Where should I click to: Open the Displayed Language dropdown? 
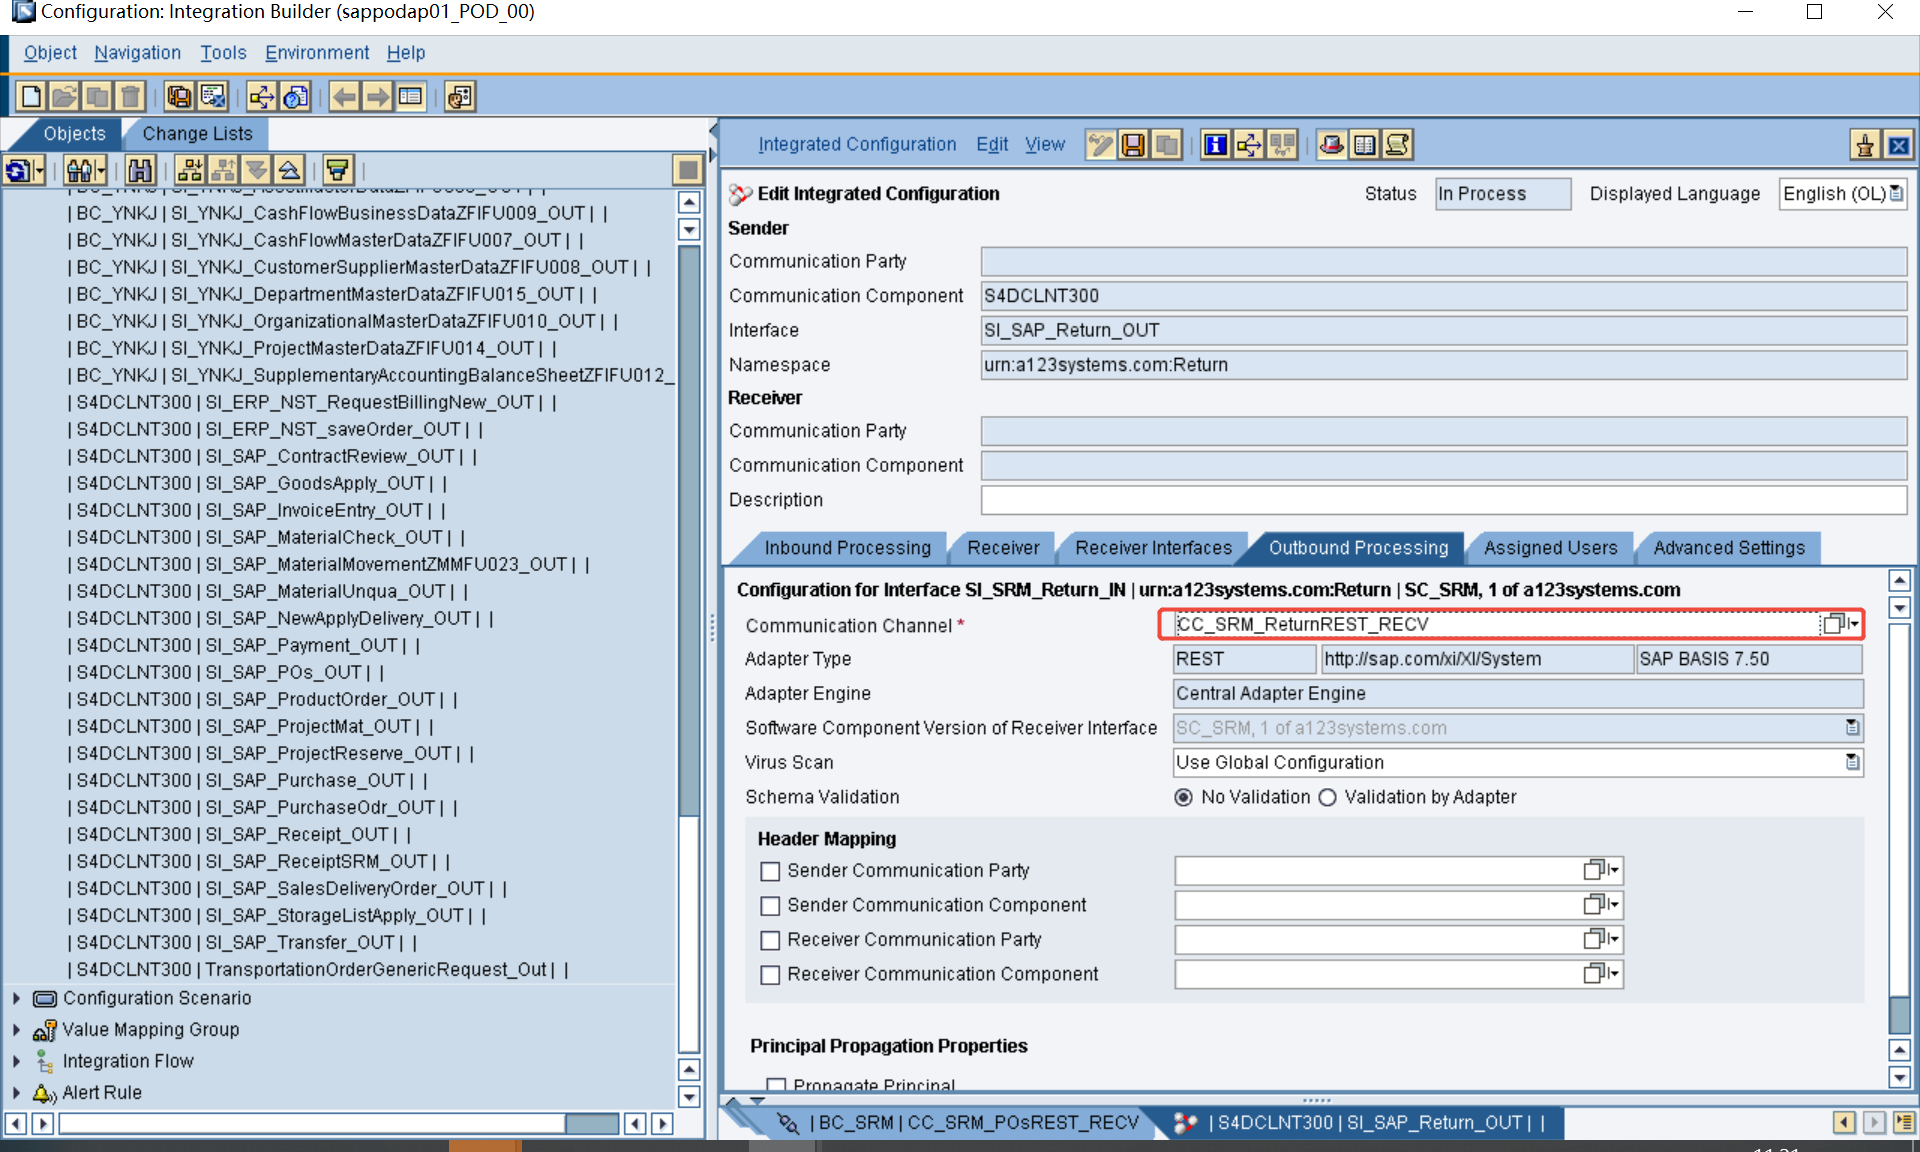(1896, 193)
